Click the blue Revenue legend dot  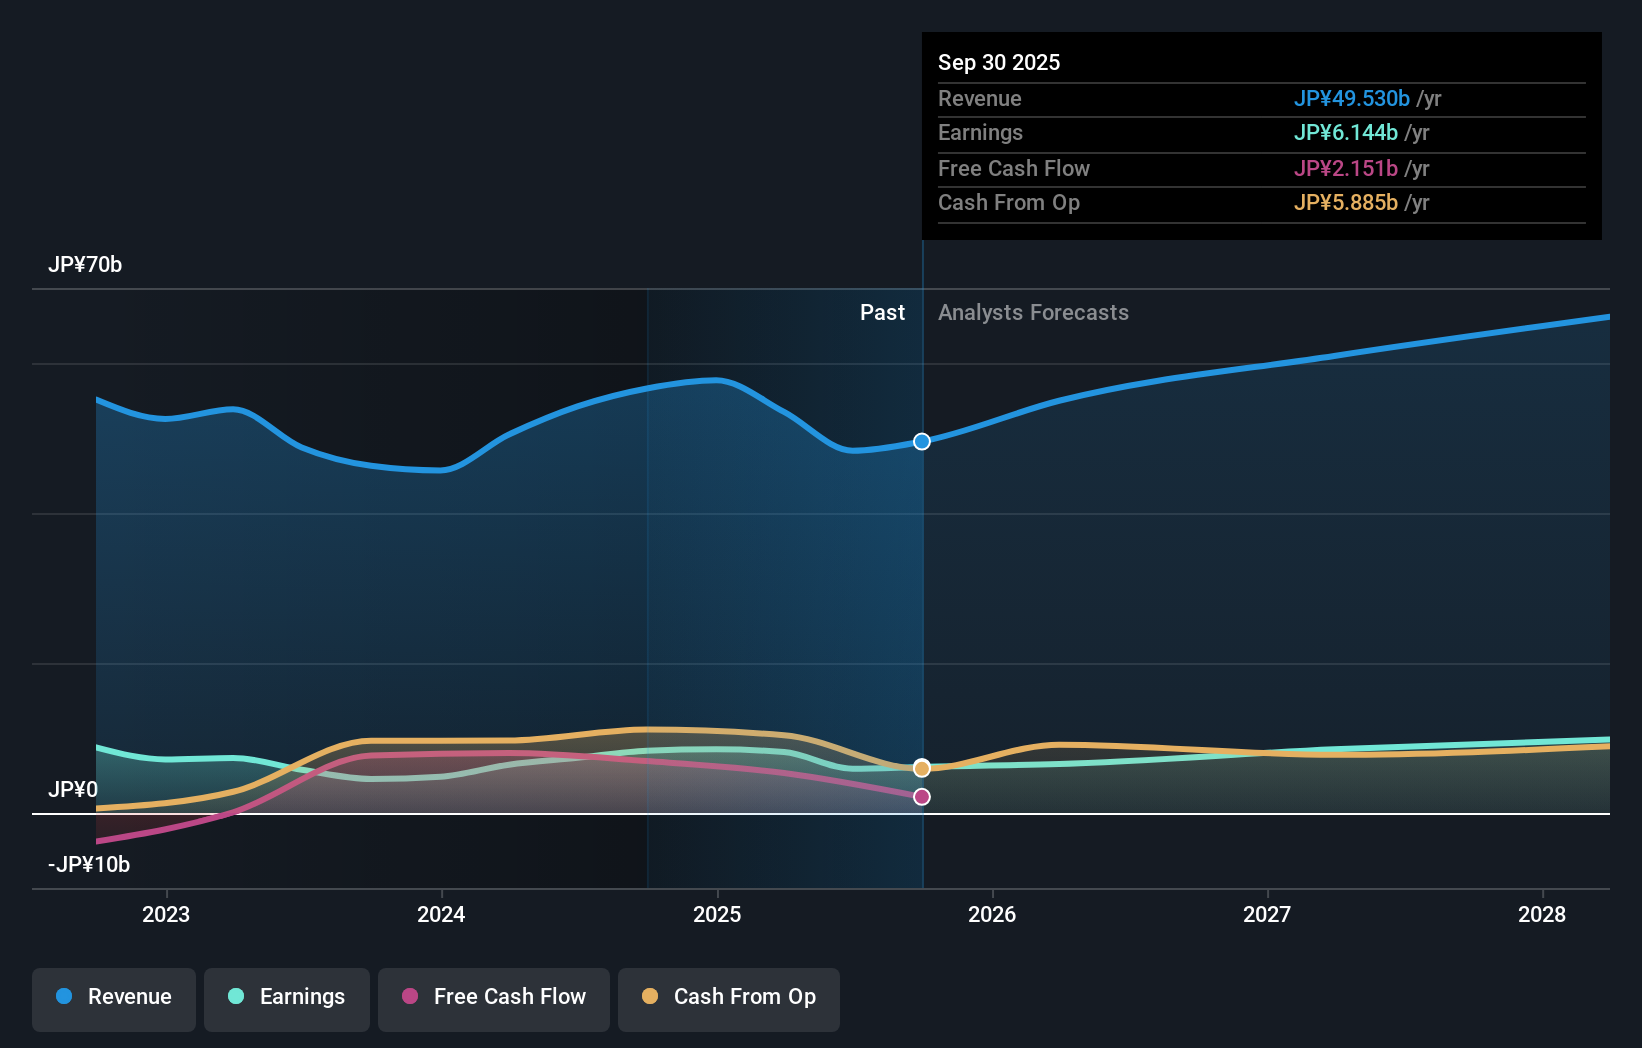click(x=63, y=997)
